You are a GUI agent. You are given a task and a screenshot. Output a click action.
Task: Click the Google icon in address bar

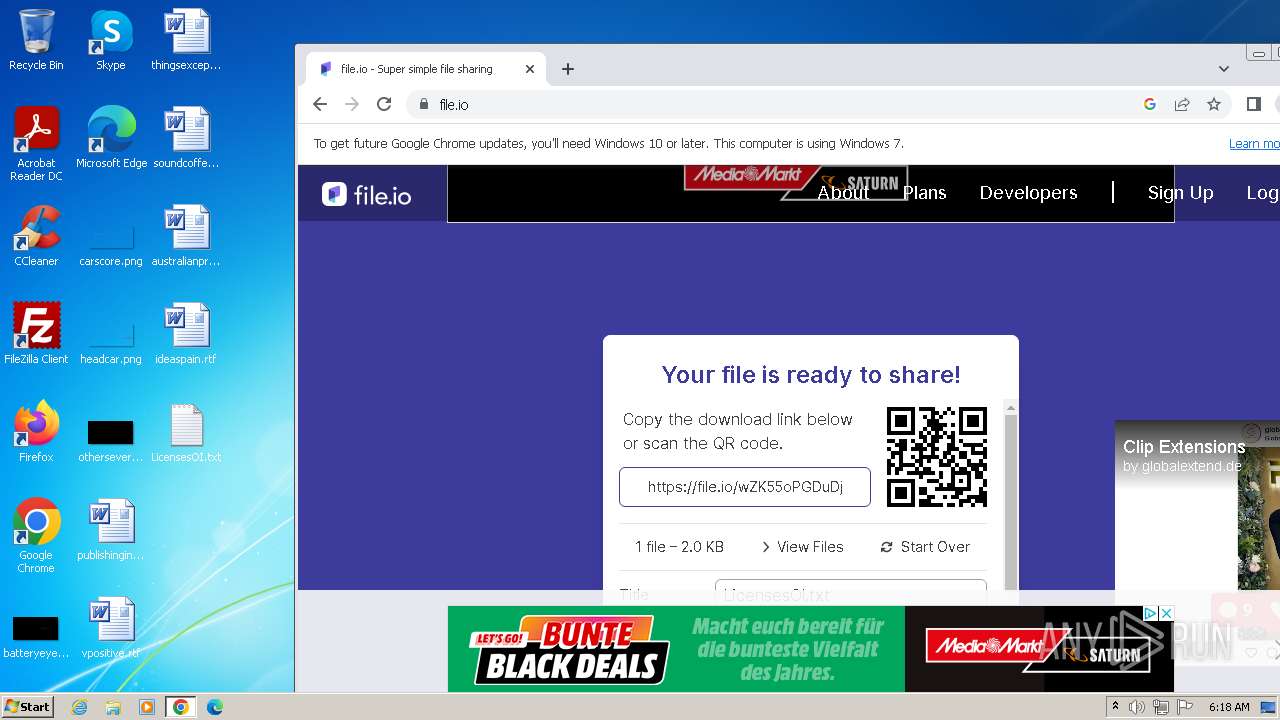tap(1150, 104)
